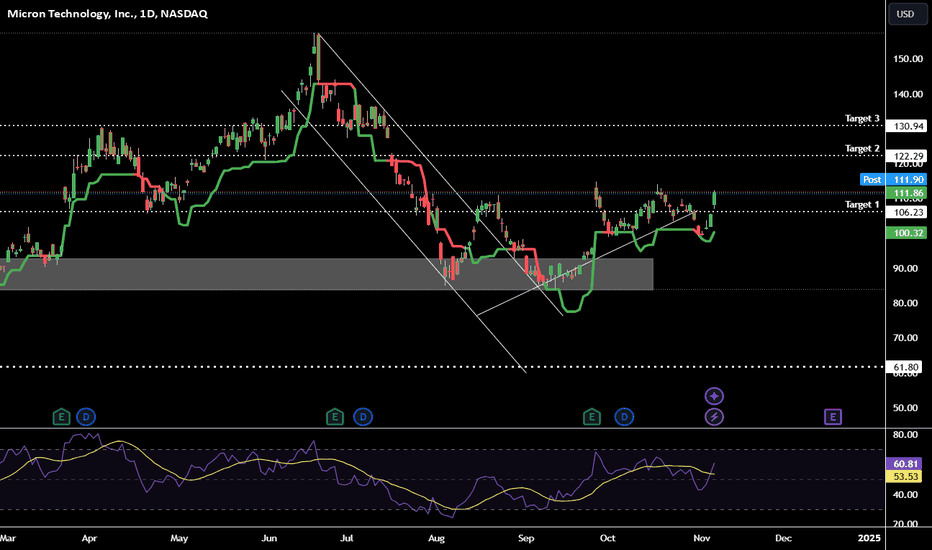Select the Target 3 label
The width and height of the screenshot is (932, 550).
tap(862, 118)
